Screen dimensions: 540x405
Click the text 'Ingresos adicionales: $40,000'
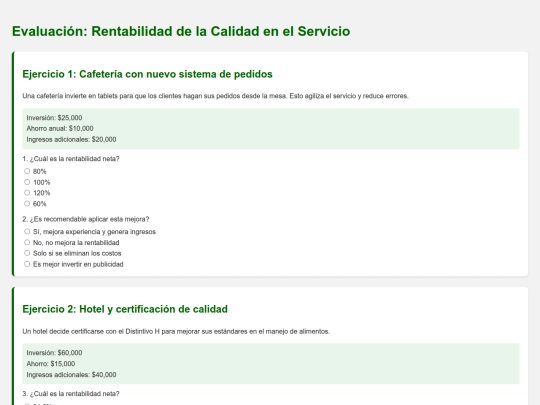click(71, 375)
